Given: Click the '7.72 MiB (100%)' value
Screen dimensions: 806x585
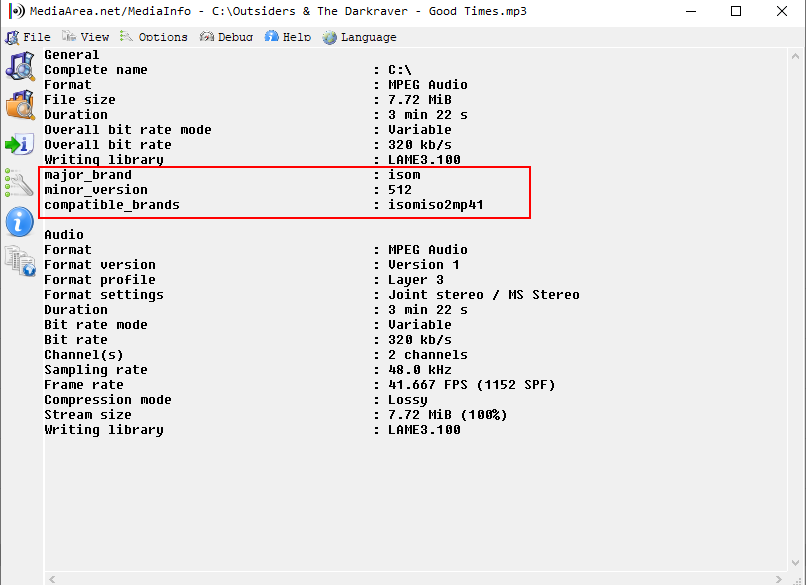Looking at the screenshot, I should click(448, 415).
